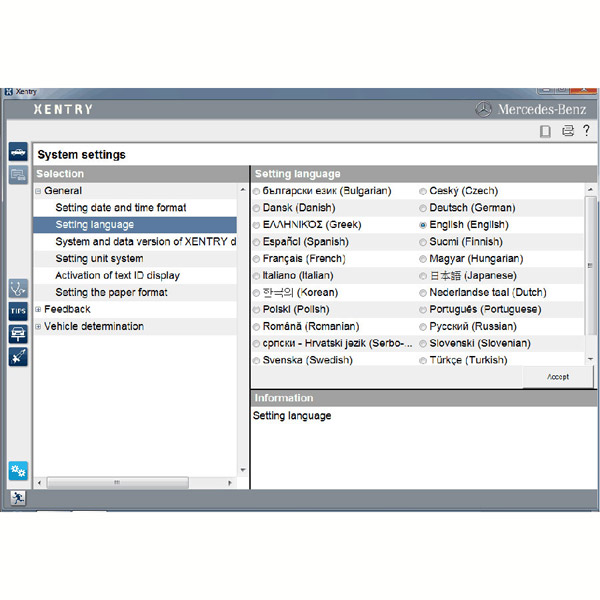Open the measurement probe sidebar icon

pos(18,357)
